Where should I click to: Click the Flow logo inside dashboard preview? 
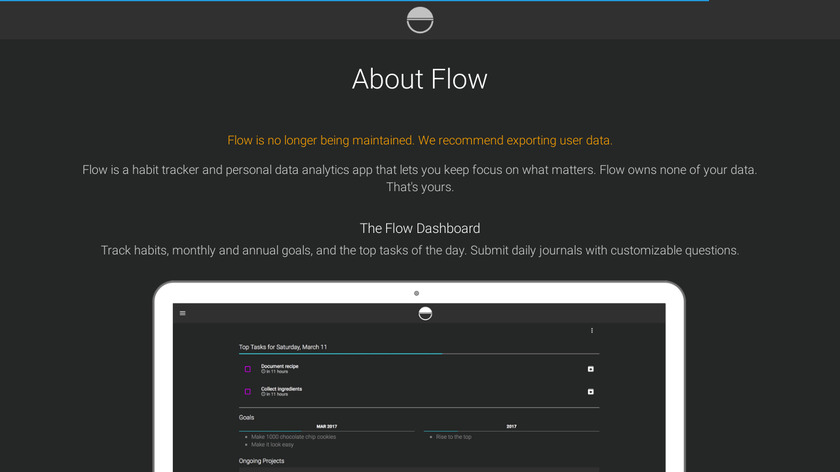pyautogui.click(x=425, y=313)
